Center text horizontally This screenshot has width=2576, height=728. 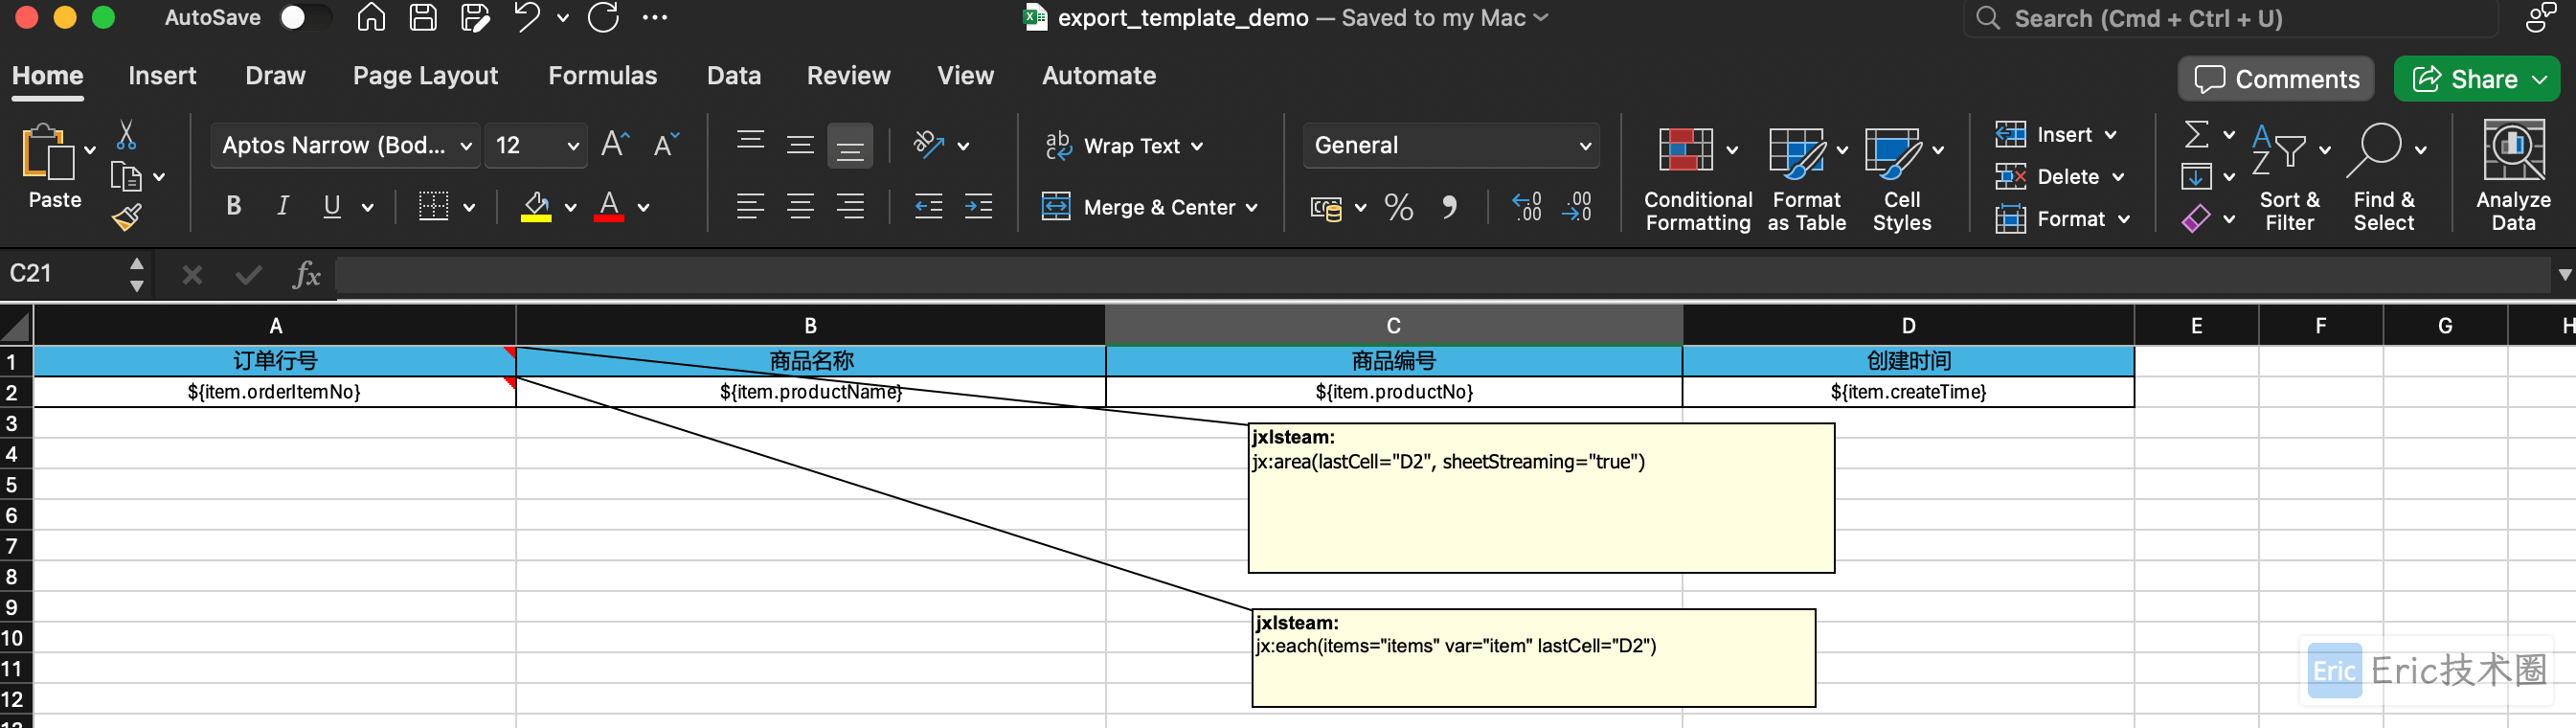[800, 207]
